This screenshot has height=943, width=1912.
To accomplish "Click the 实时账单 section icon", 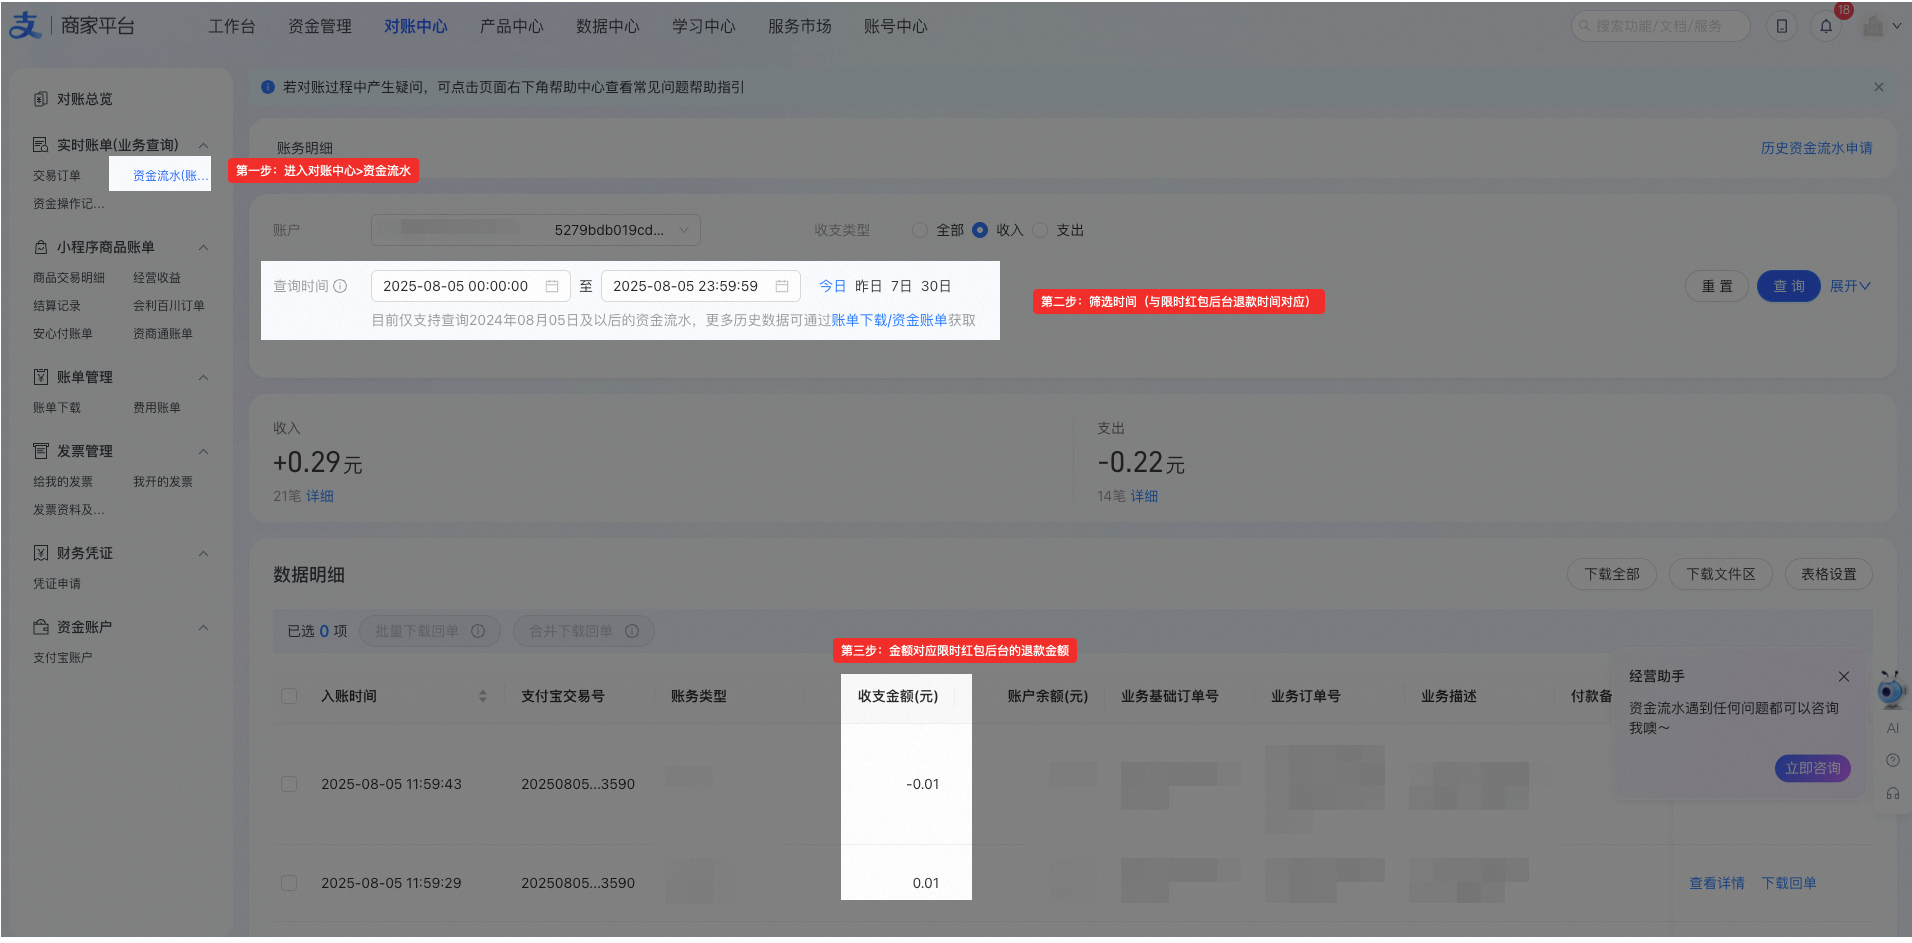I will [41, 145].
